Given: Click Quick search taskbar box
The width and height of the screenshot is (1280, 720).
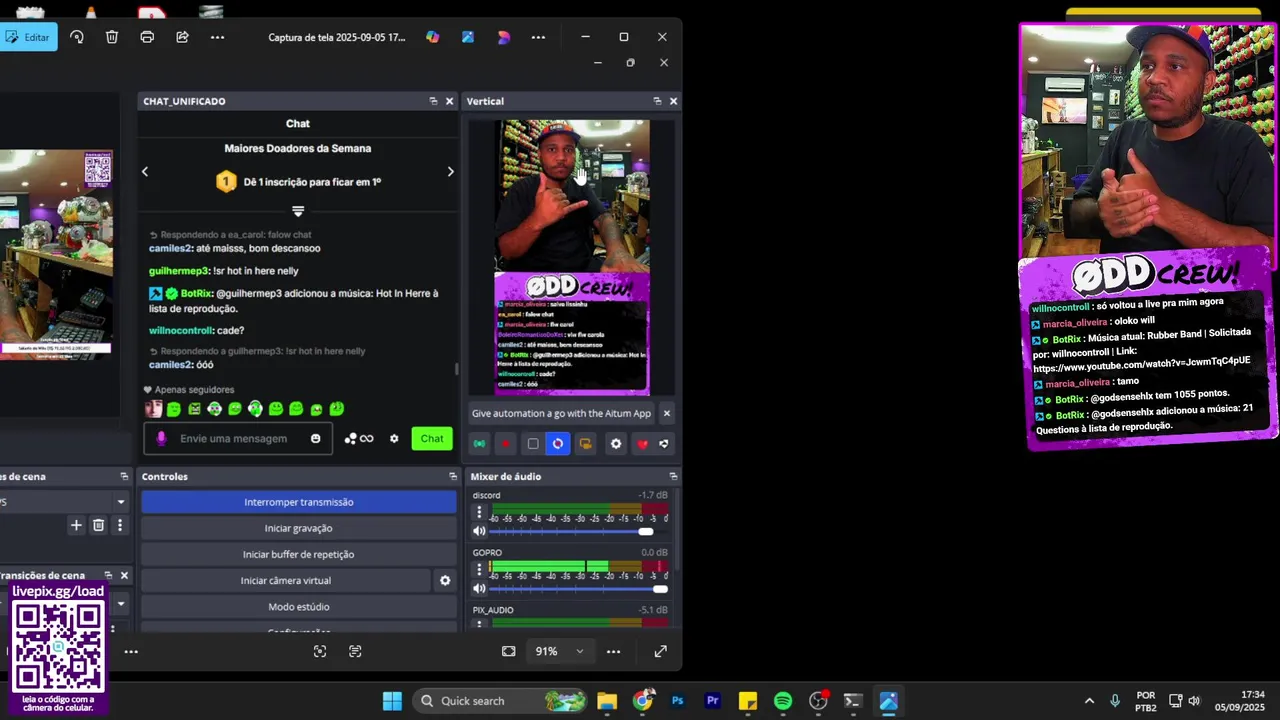Looking at the screenshot, I should [x=500, y=701].
